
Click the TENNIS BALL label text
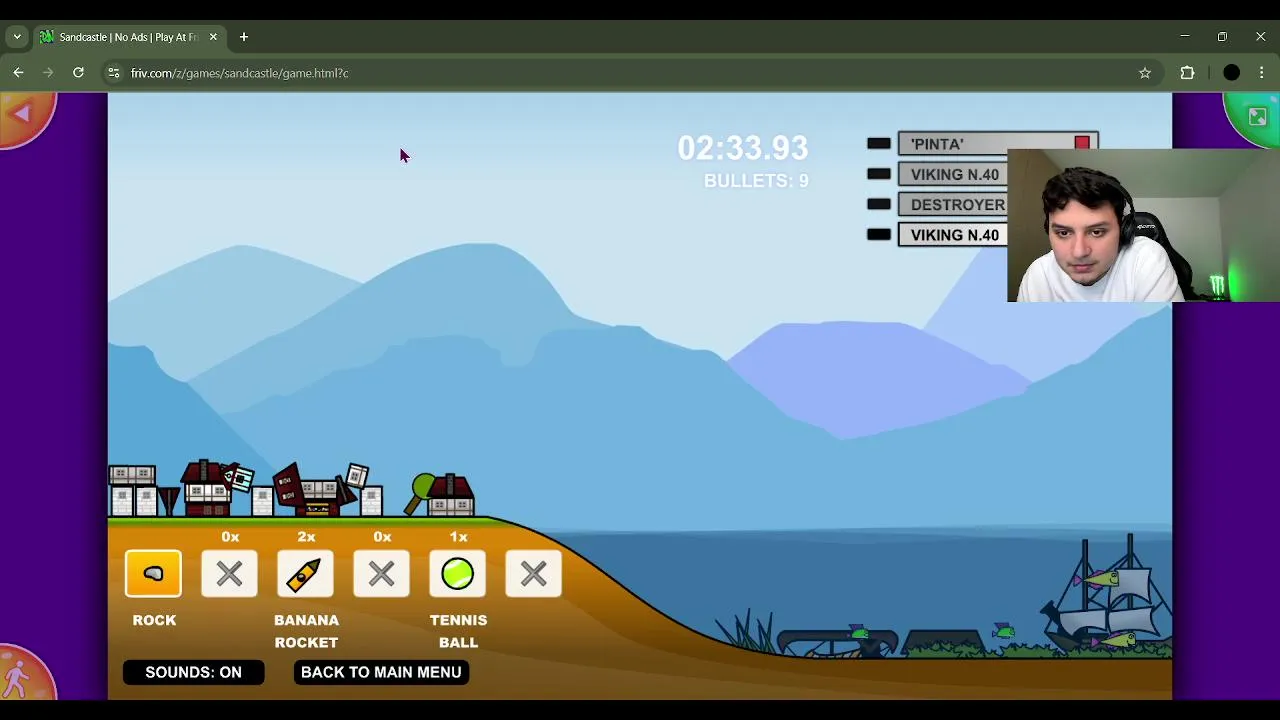[458, 631]
